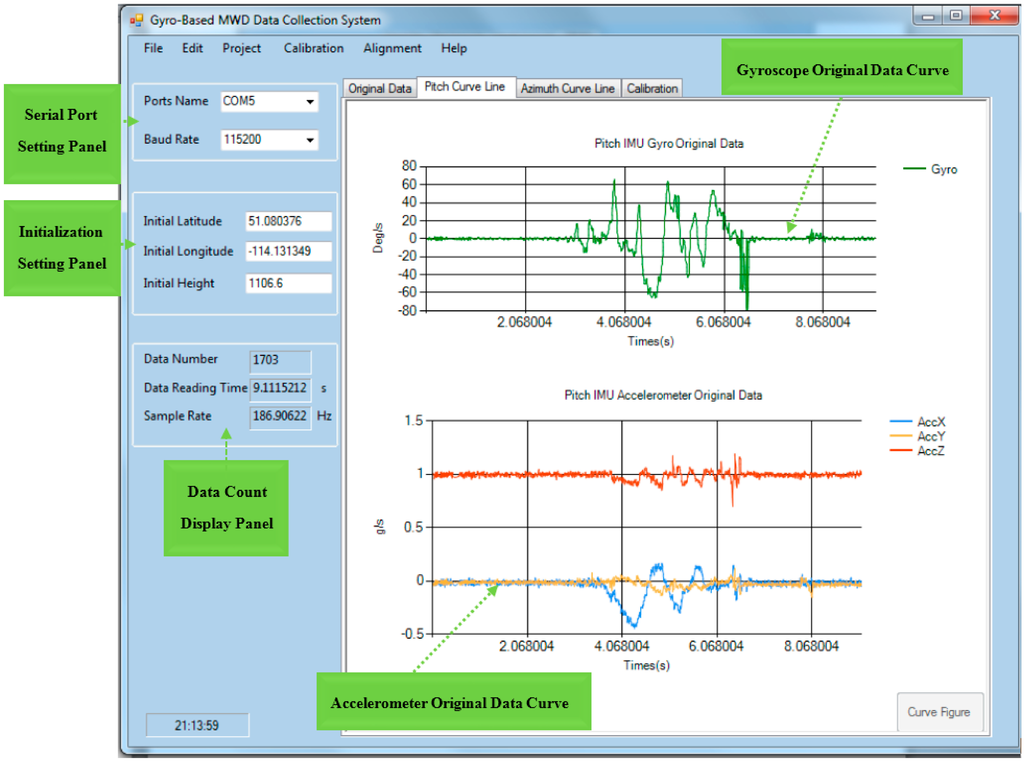This screenshot has width=1024, height=761.
Task: Open the Edit menu
Action: tap(192, 48)
